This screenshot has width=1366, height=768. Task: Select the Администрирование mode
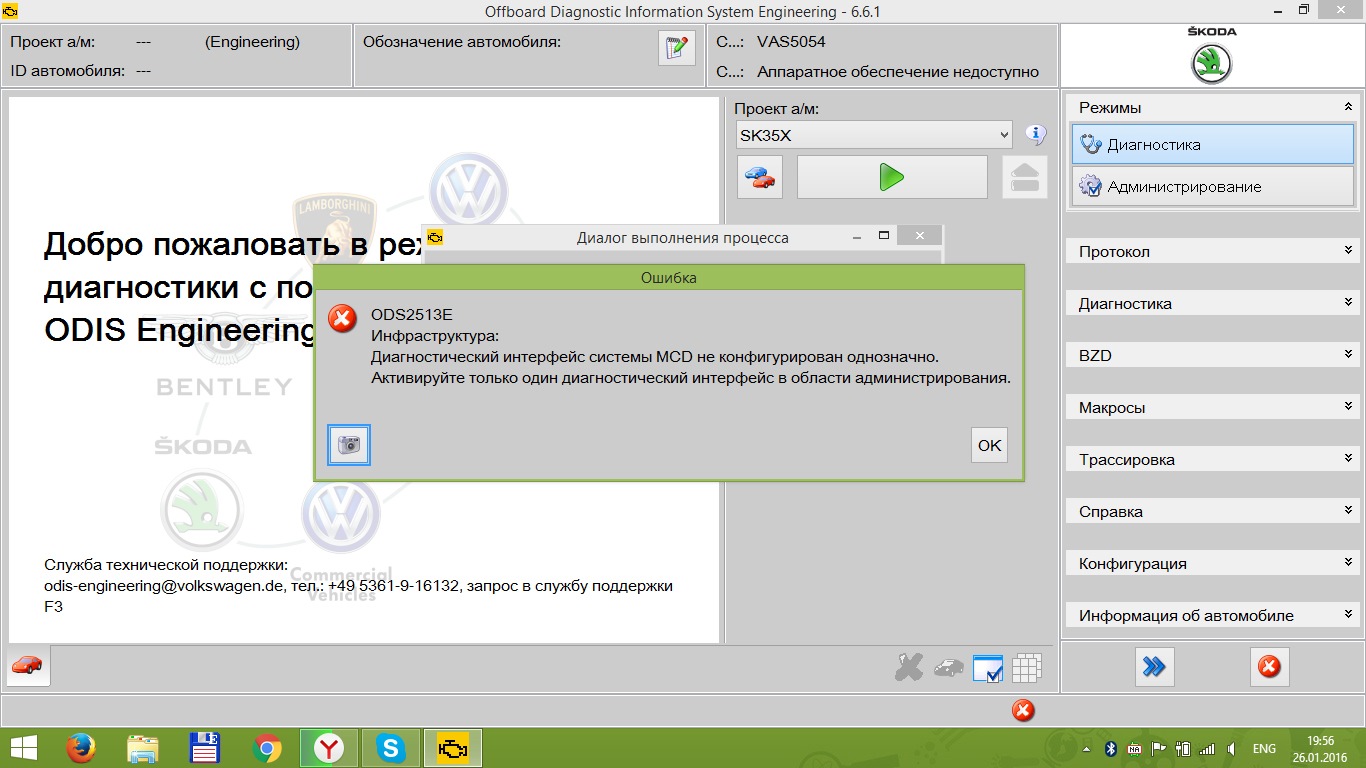point(1213,186)
